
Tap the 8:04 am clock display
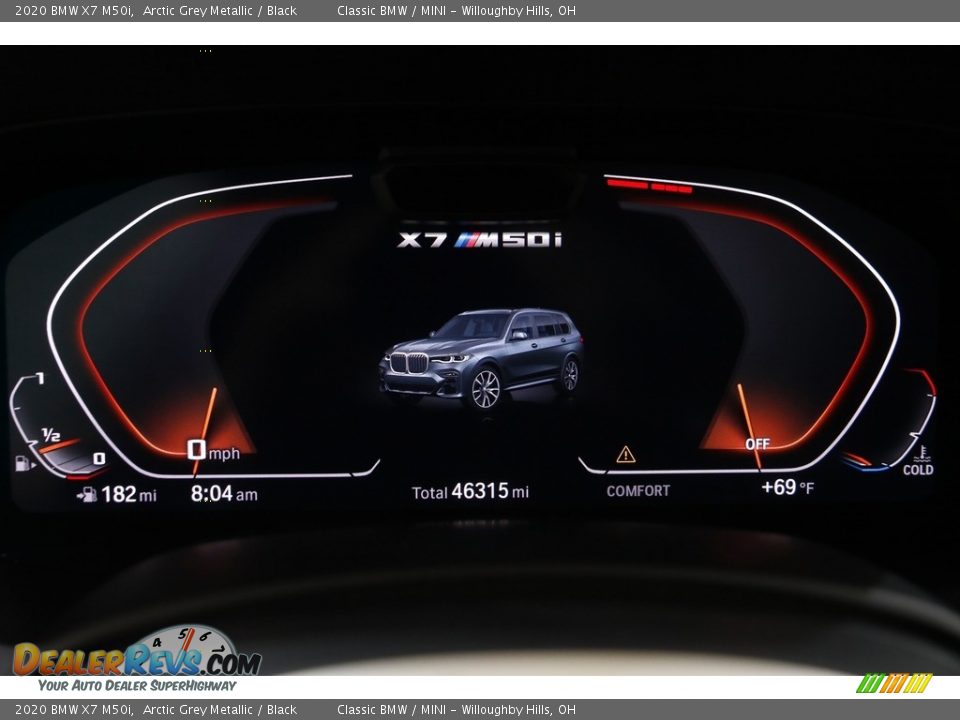click(x=224, y=493)
